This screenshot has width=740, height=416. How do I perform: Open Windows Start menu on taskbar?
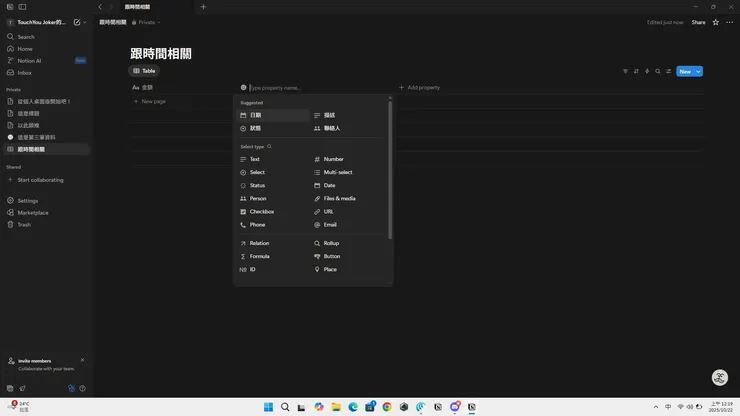click(x=269, y=407)
